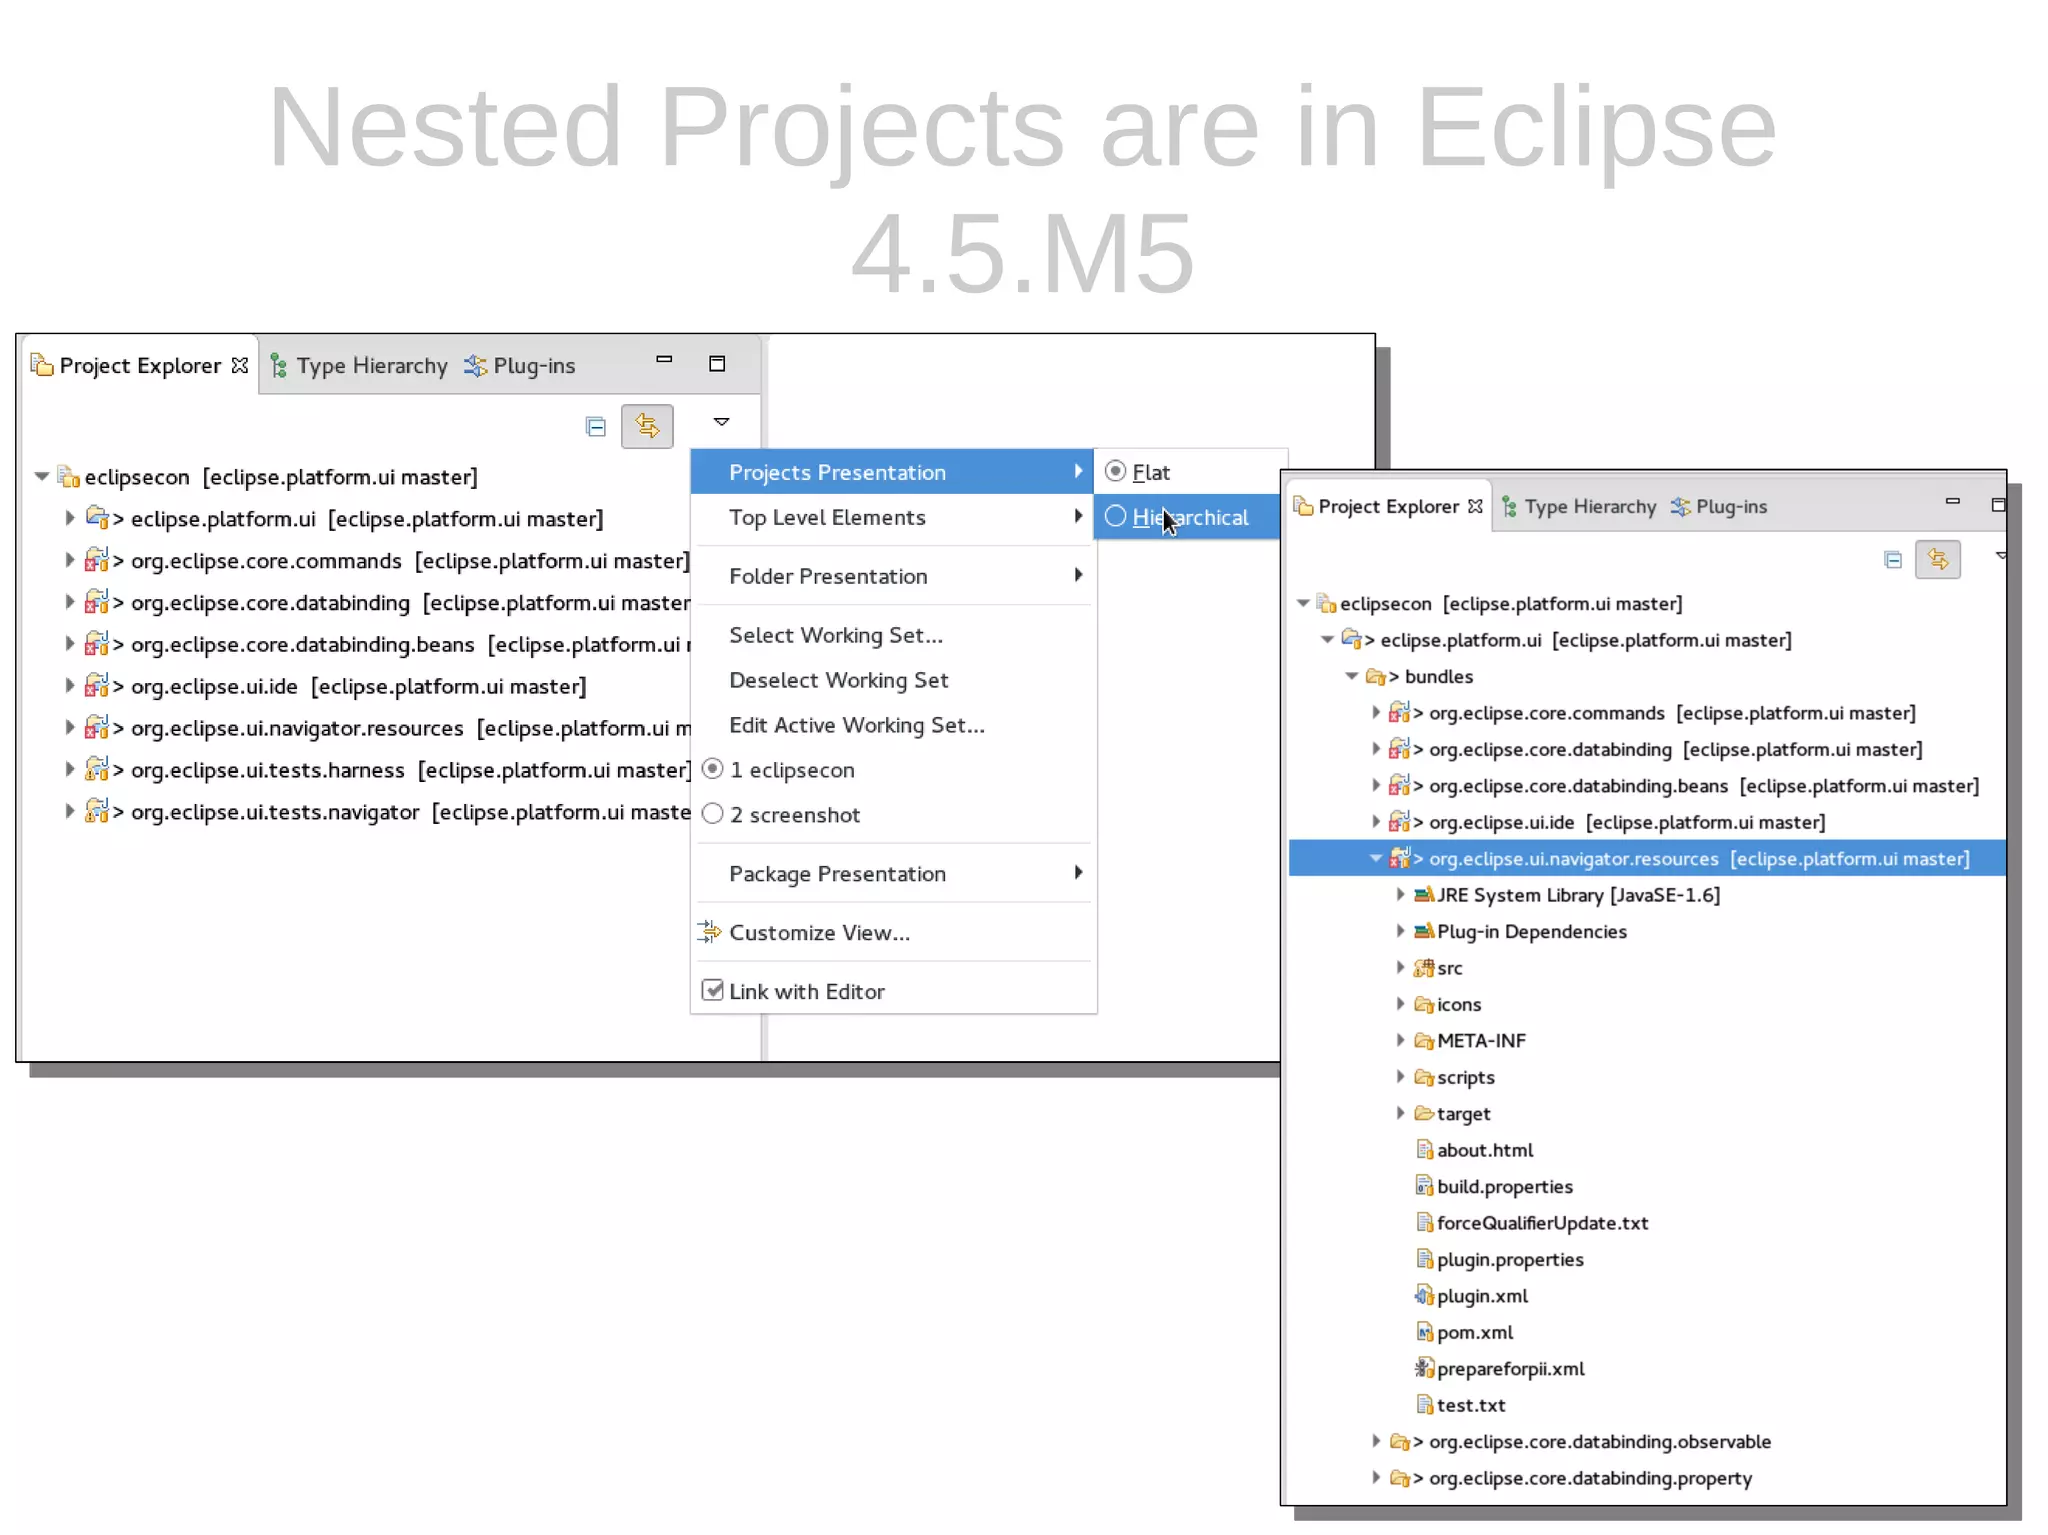Open Projects Presentation submenu
This screenshot has width=2048, height=1535.
[x=892, y=472]
